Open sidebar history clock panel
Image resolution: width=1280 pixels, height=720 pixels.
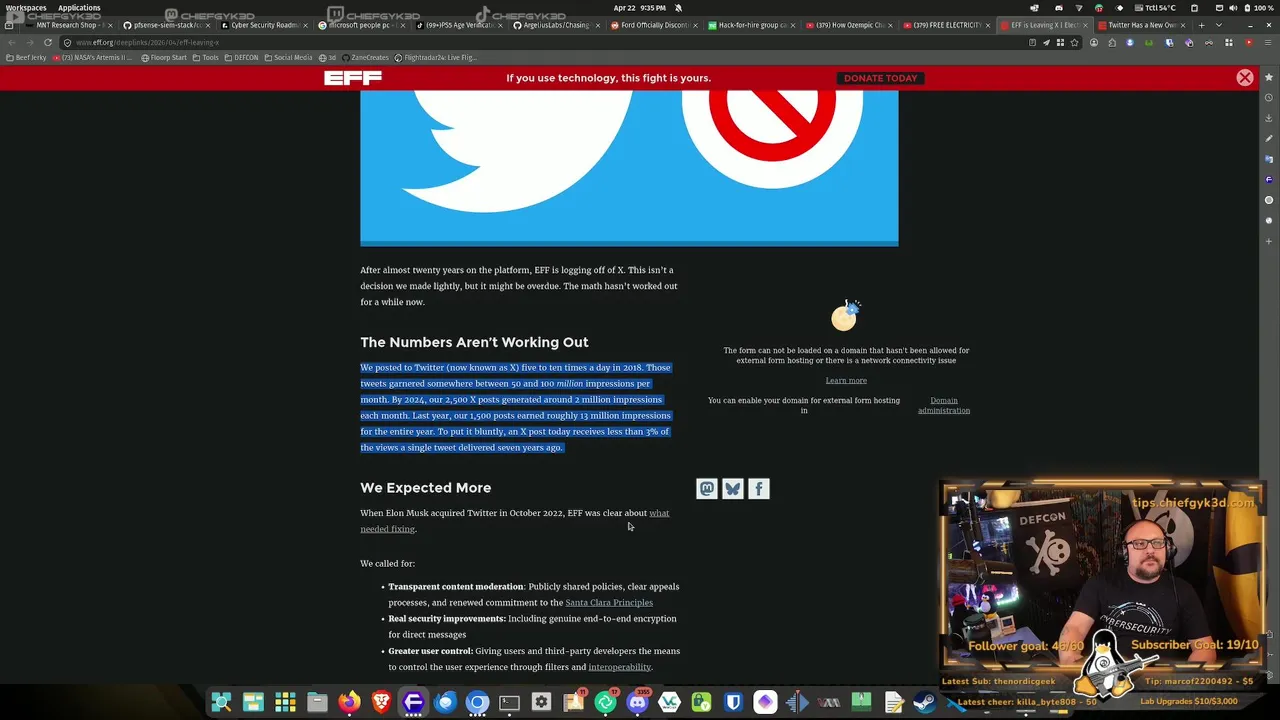1269,98
